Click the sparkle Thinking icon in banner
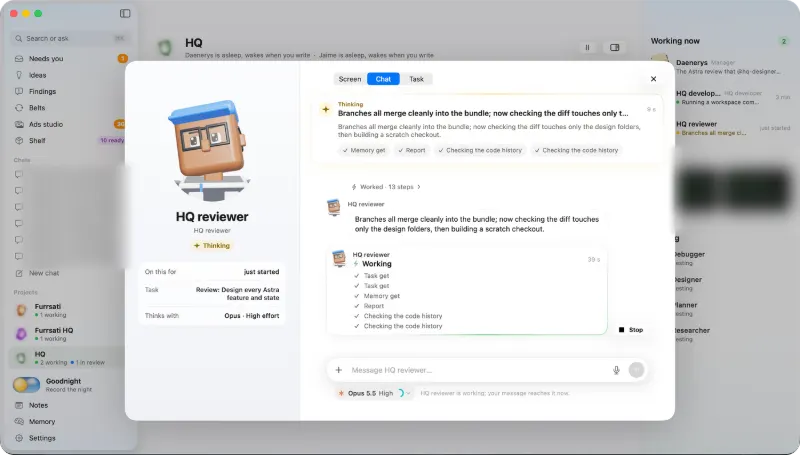Screen dimensions: 800x455 pyautogui.click(x=326, y=109)
